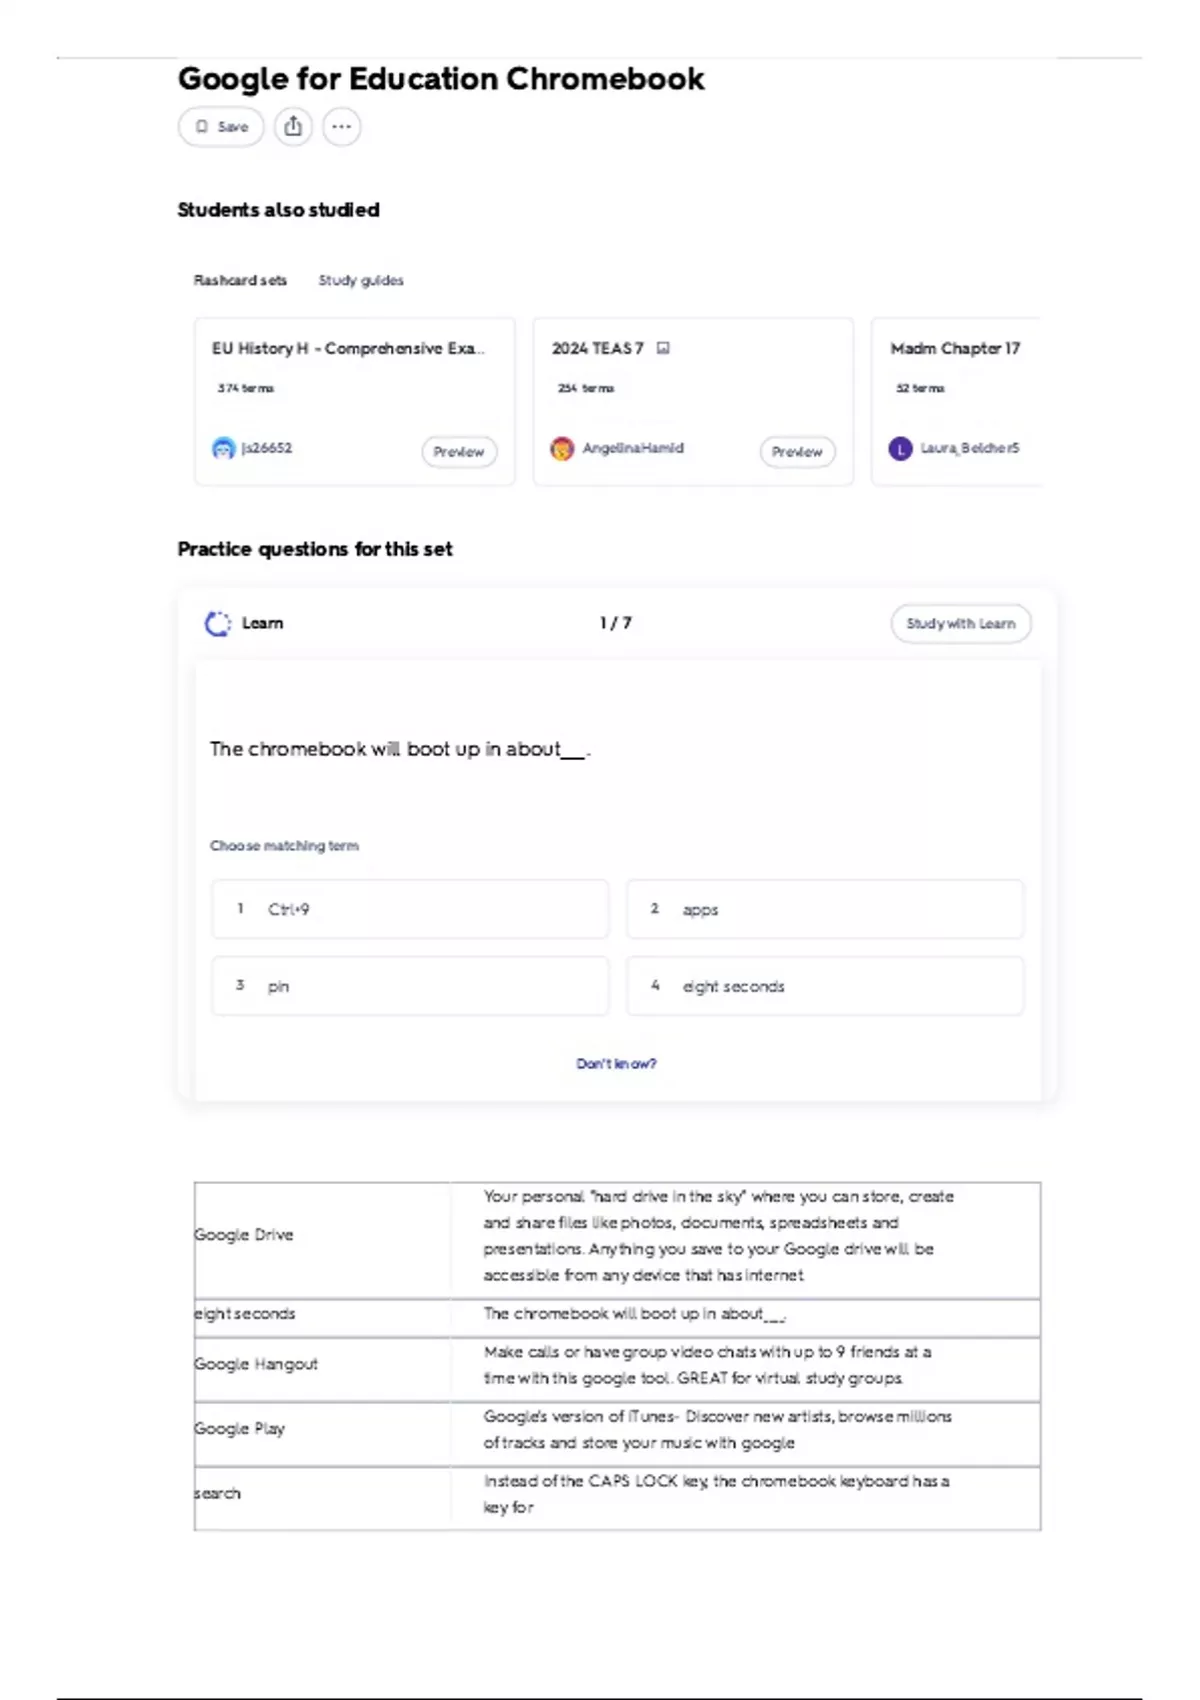The height and width of the screenshot is (1700, 1200).
Task: Click the eight seconds term in table
Action: tap(244, 1314)
